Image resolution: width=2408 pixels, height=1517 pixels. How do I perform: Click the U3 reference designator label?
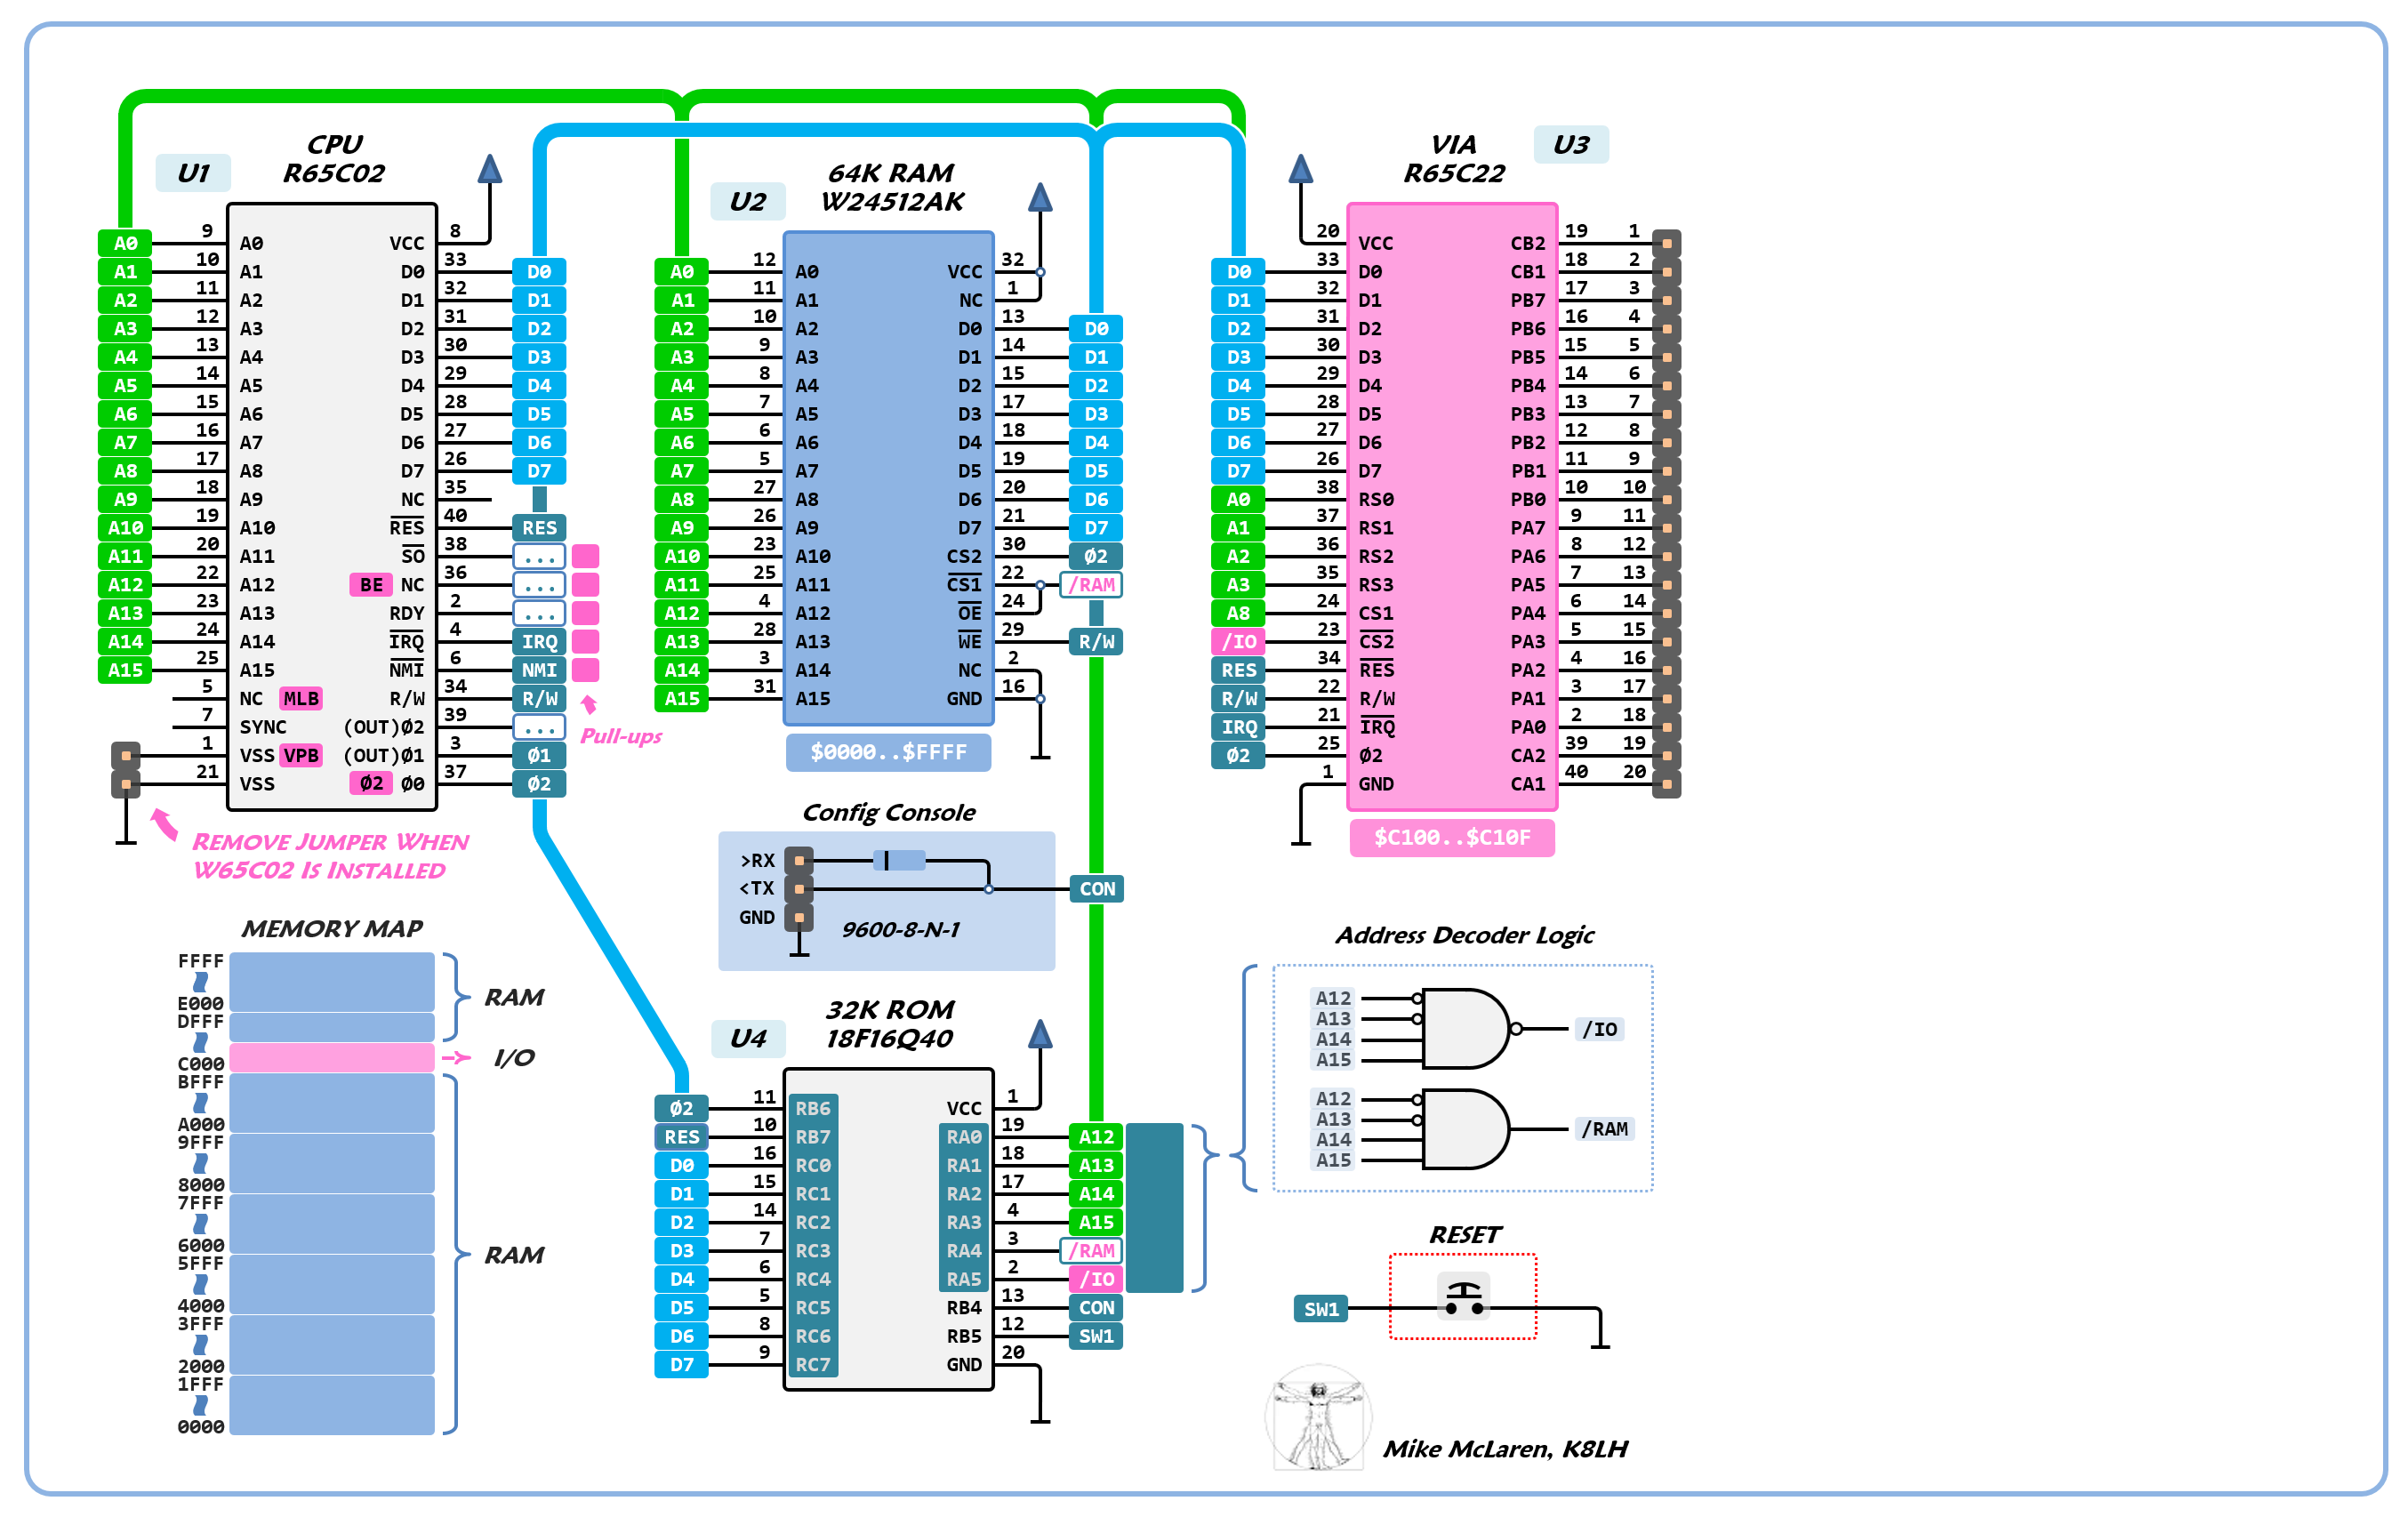(x=1570, y=145)
